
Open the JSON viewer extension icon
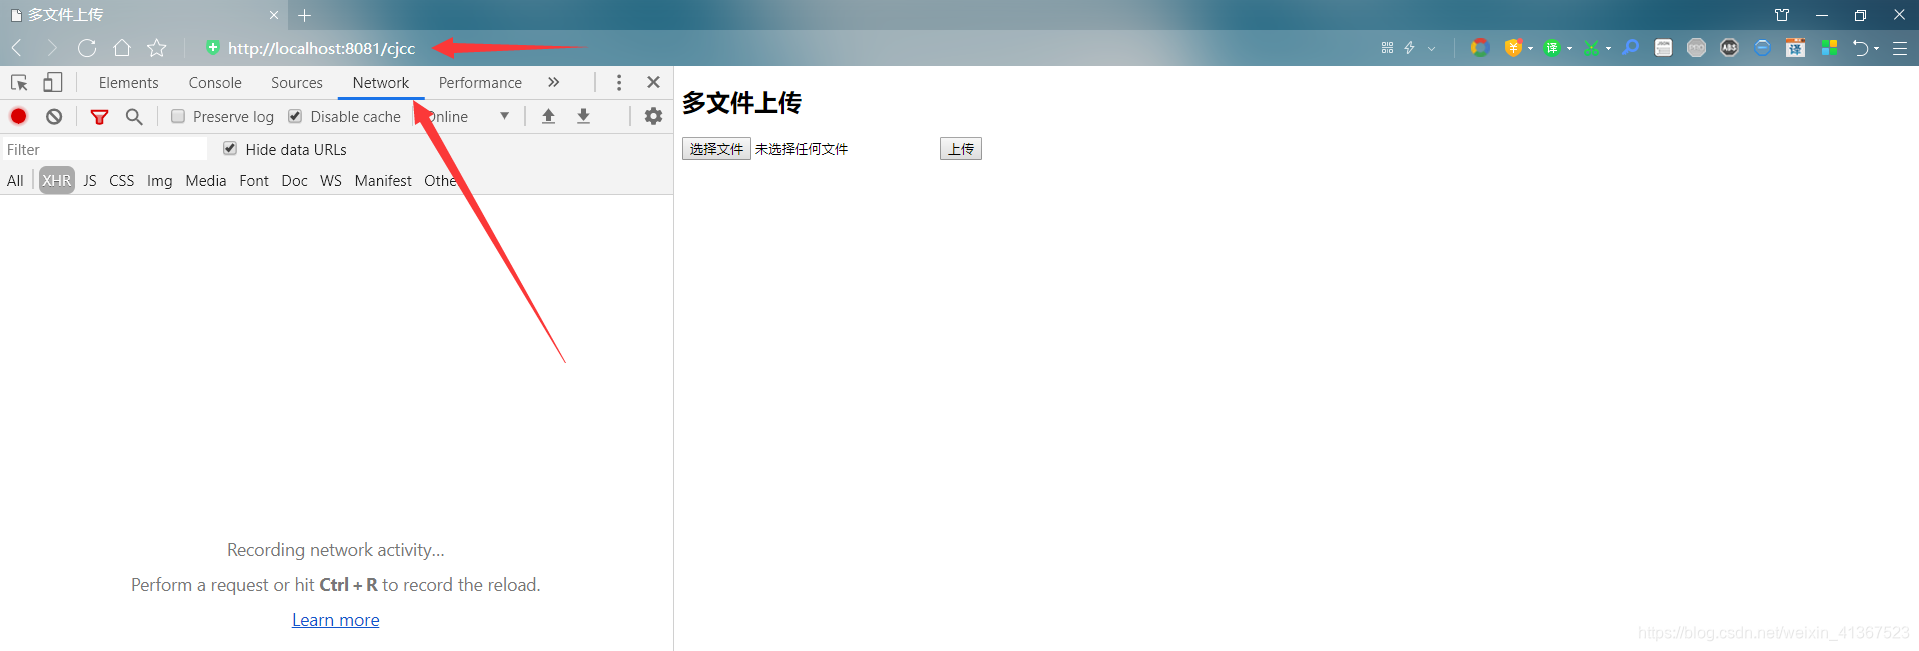coord(1664,48)
